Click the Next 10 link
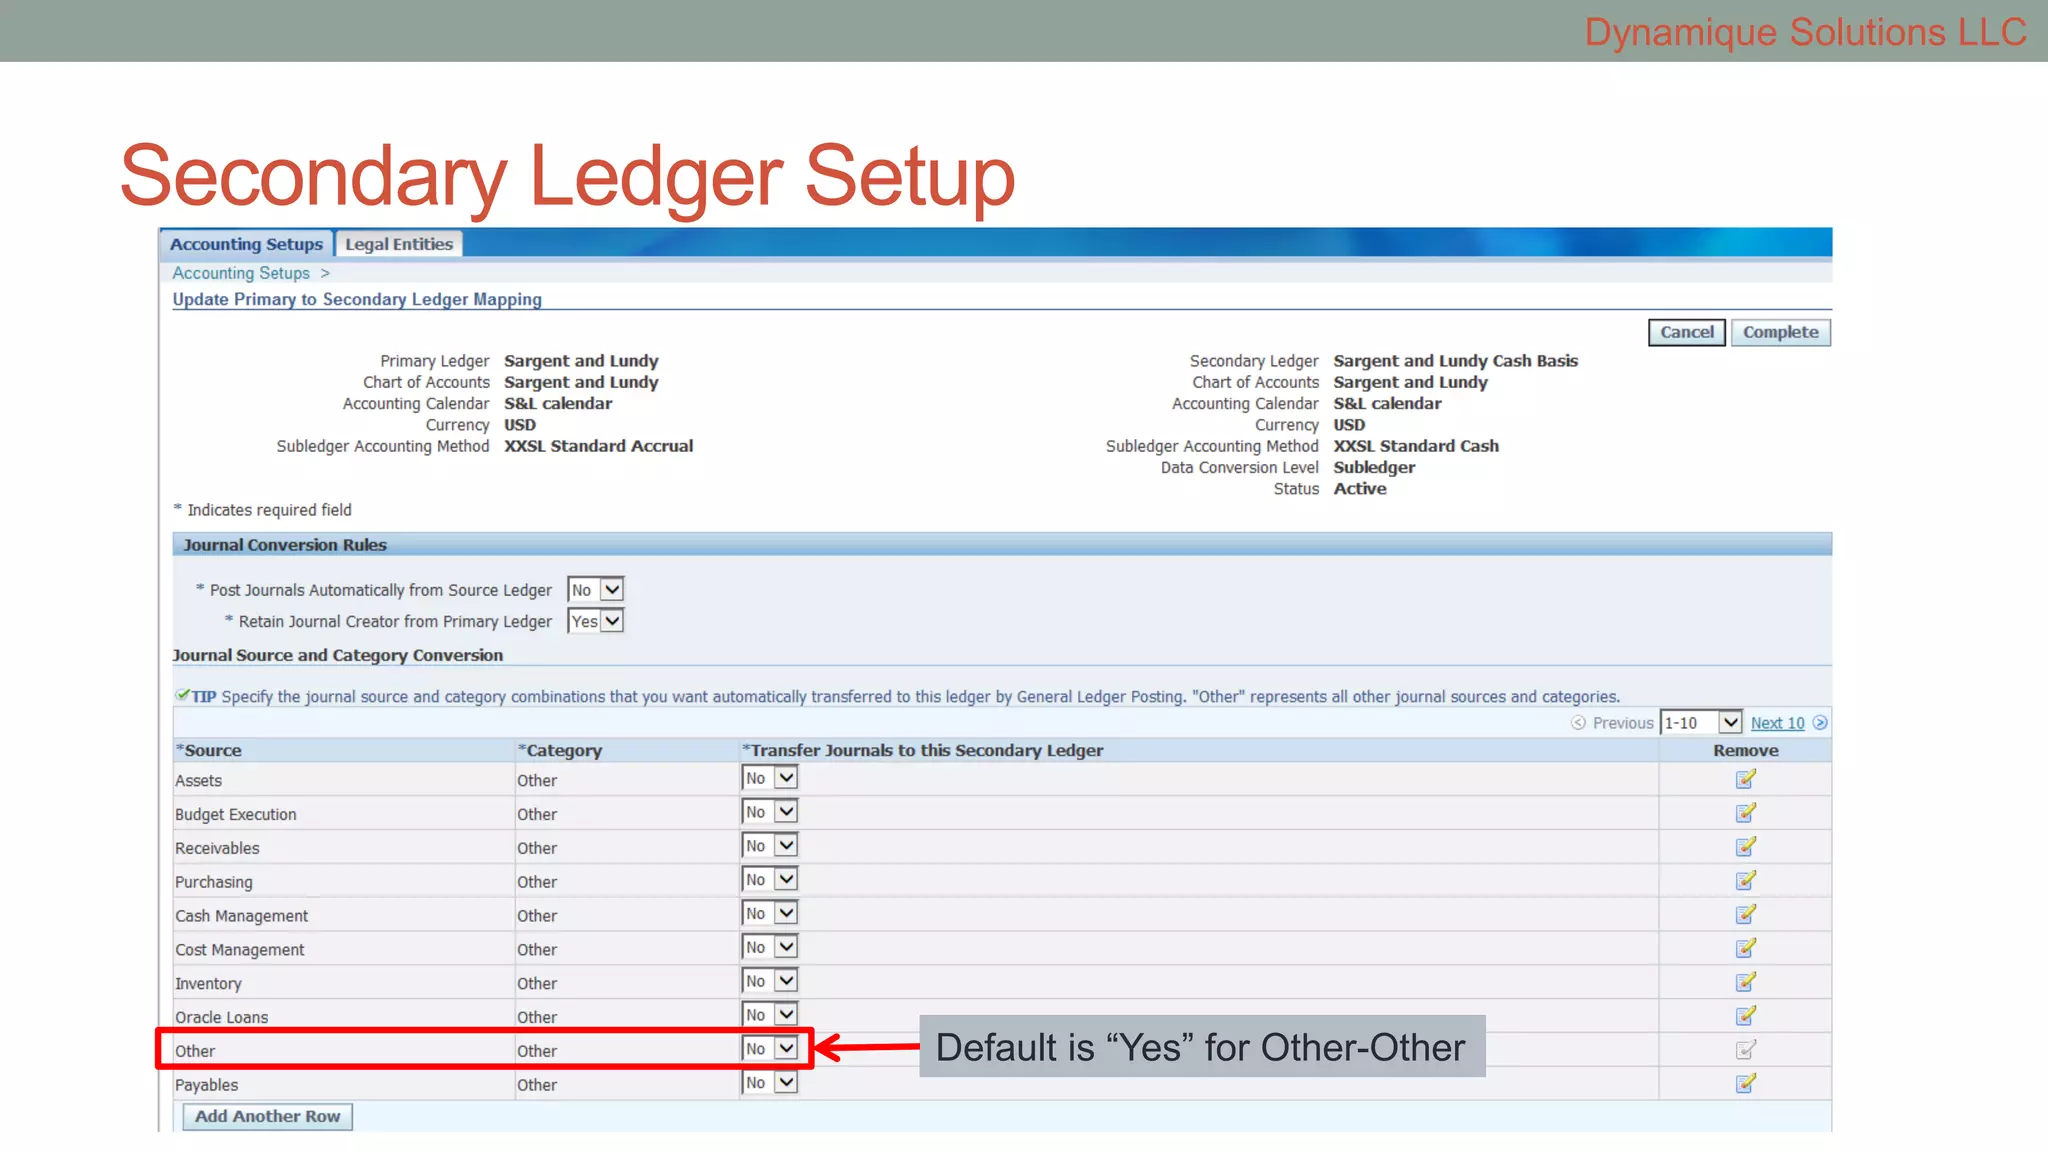The height and width of the screenshot is (1152, 2048). point(1777,723)
